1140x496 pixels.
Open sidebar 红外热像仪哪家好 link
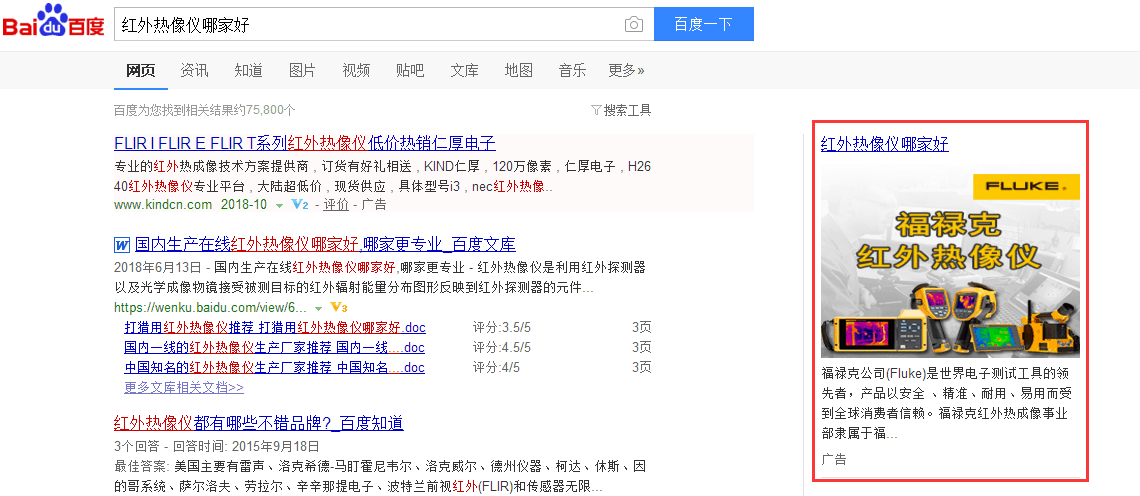click(885, 144)
